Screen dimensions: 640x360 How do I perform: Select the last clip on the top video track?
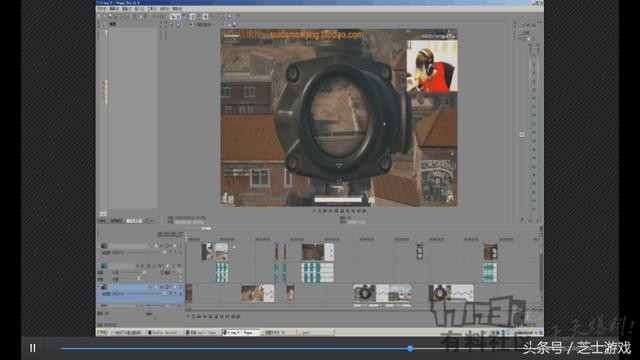point(490,252)
